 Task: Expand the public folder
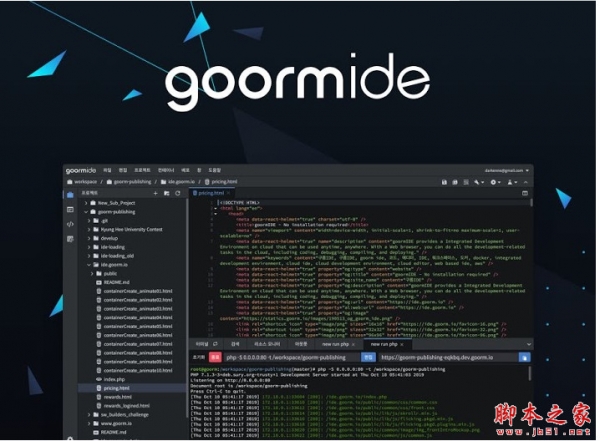pos(92,273)
